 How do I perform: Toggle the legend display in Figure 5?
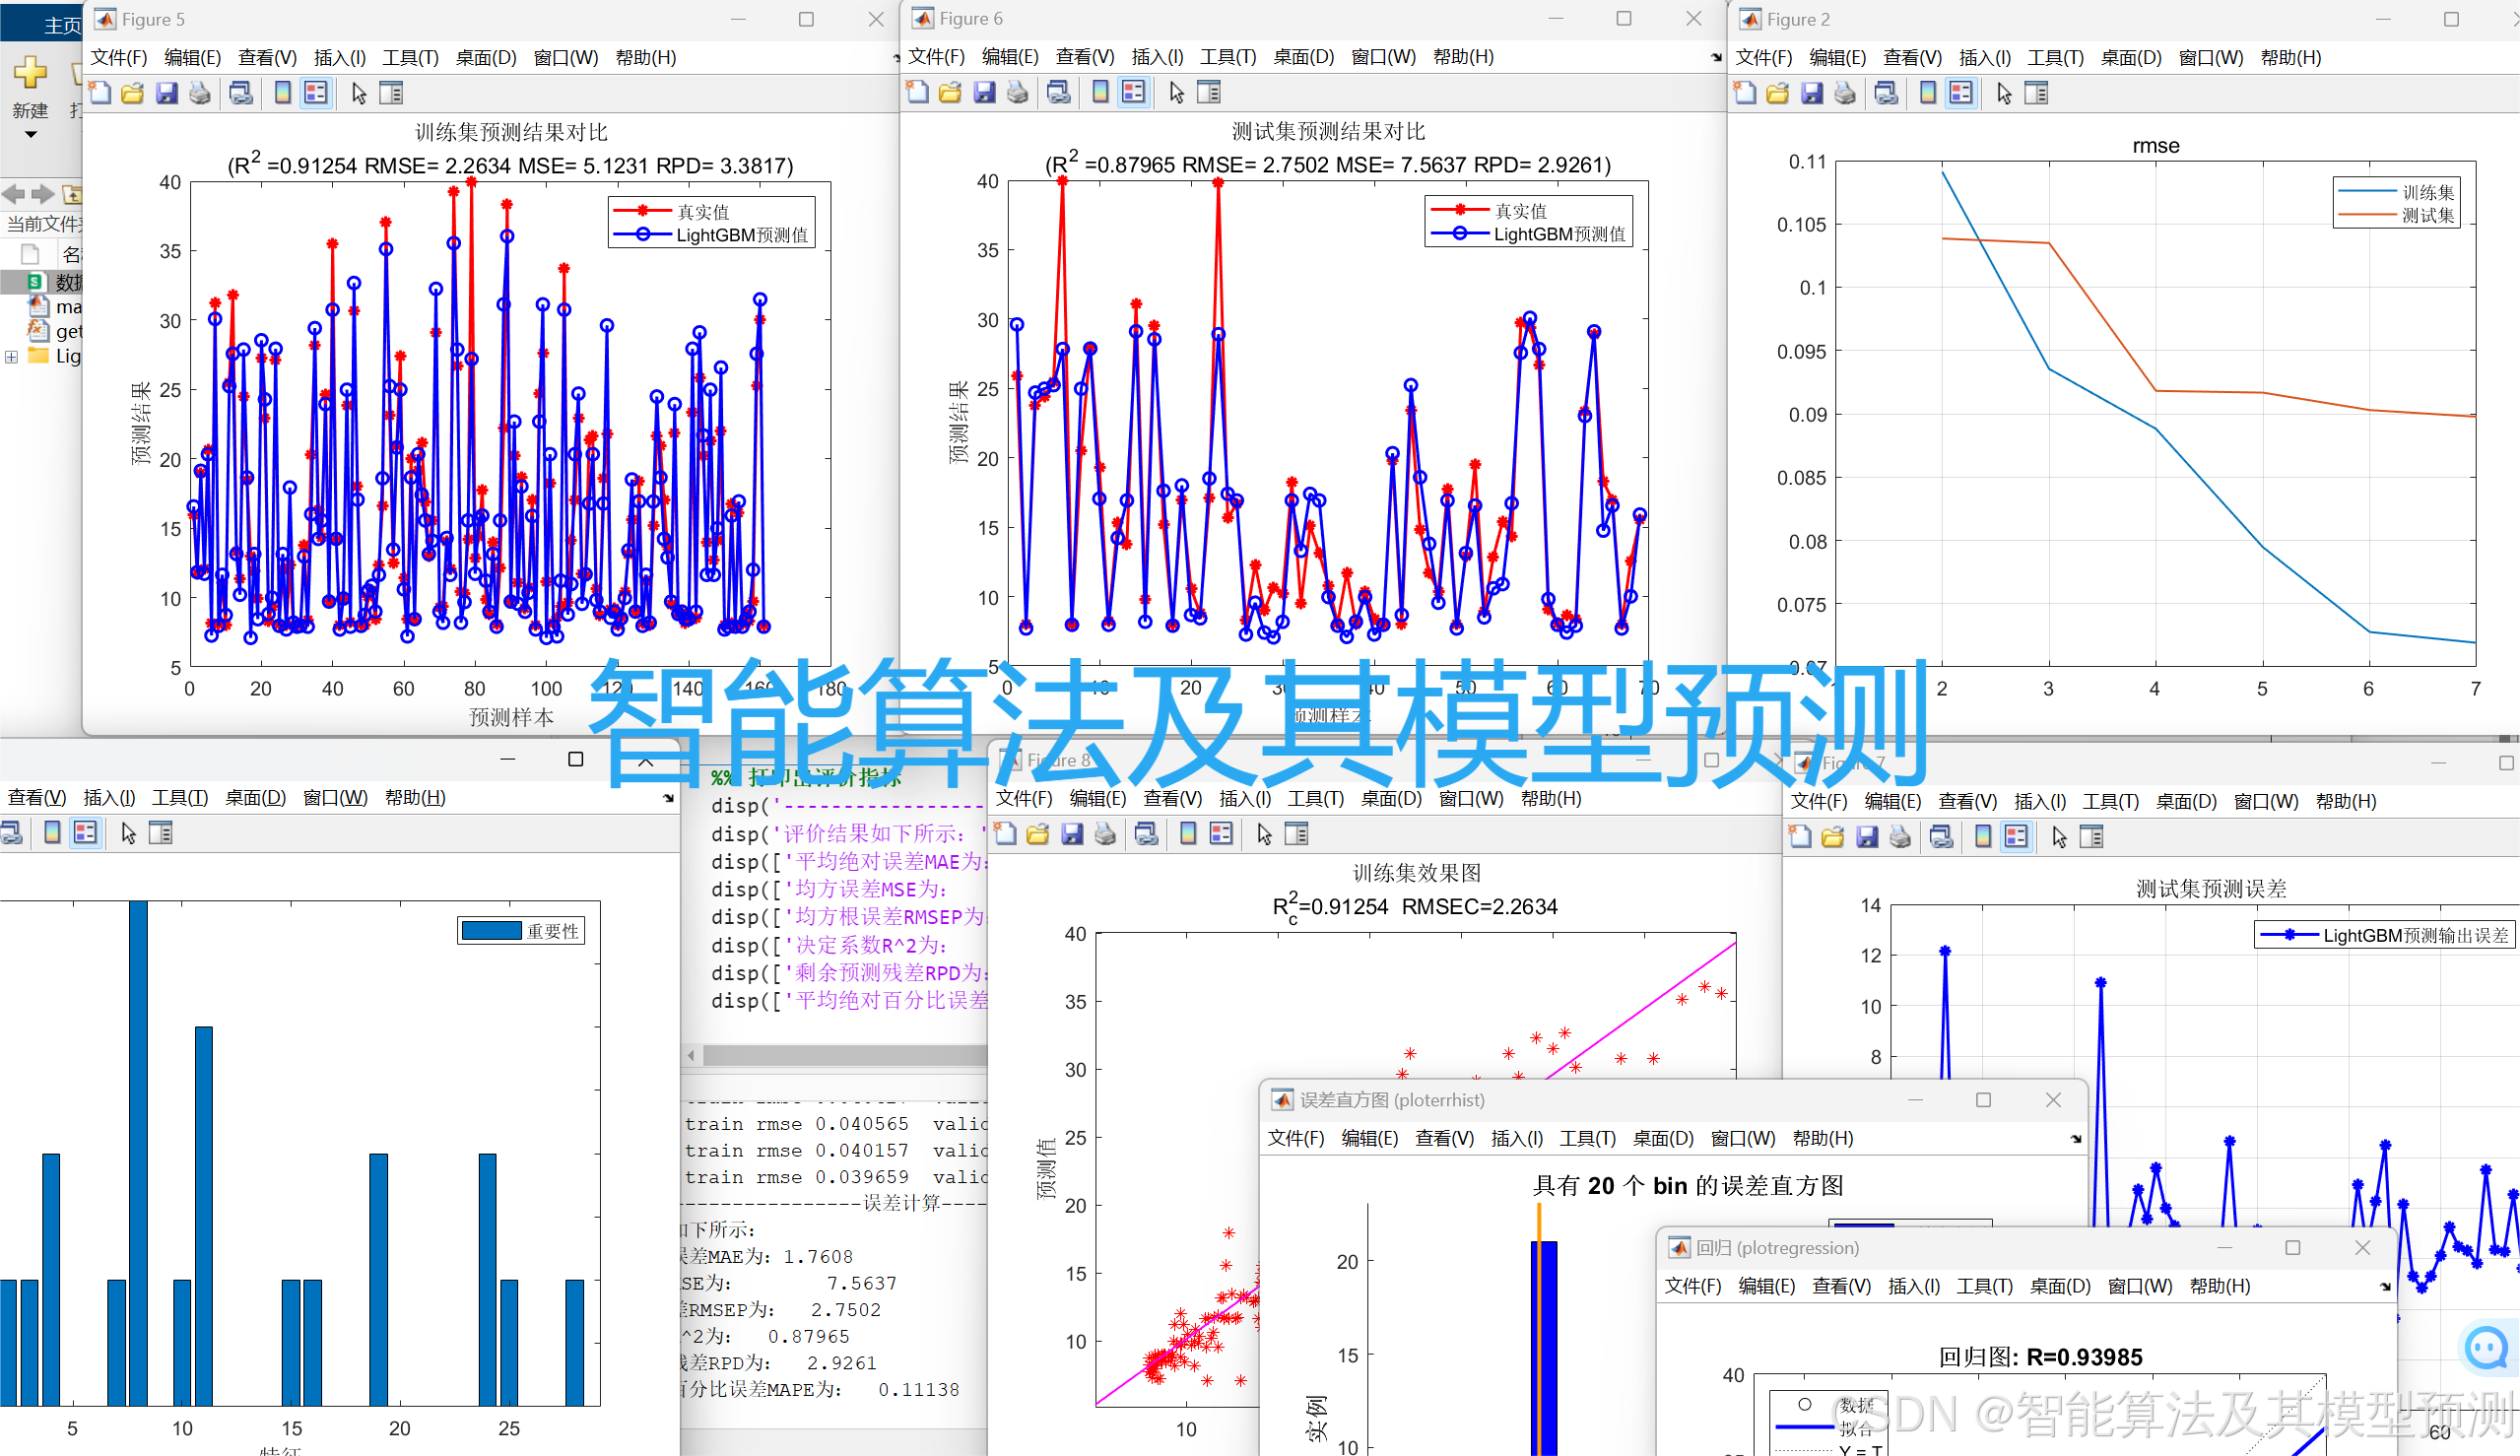tap(316, 92)
